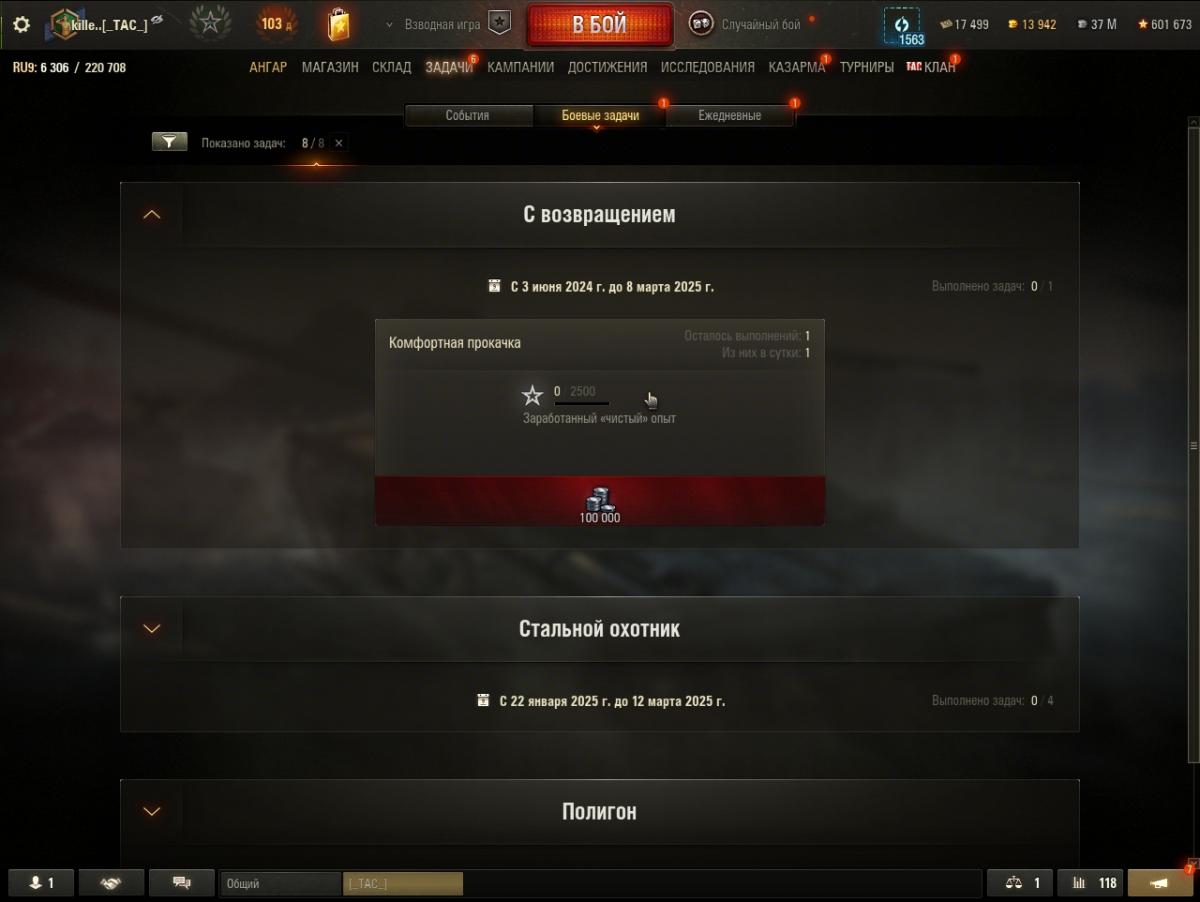This screenshot has width=1200, height=902.
Task: Open the contacts handshake icon
Action: (x=110, y=883)
